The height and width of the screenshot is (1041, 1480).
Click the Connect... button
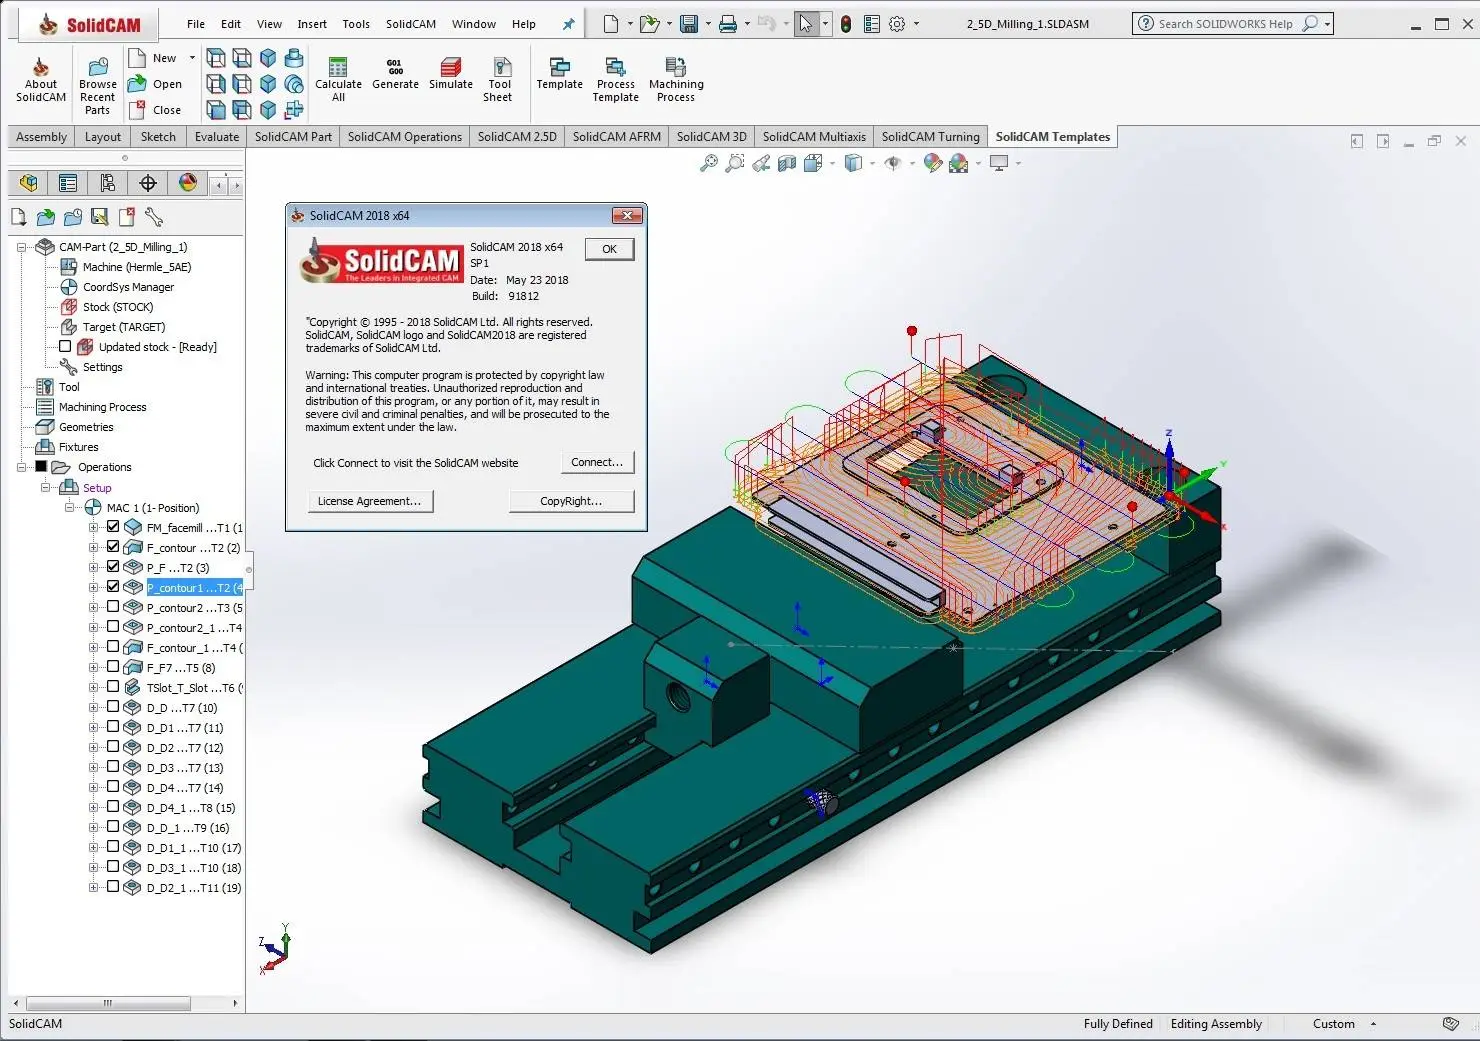click(x=597, y=462)
